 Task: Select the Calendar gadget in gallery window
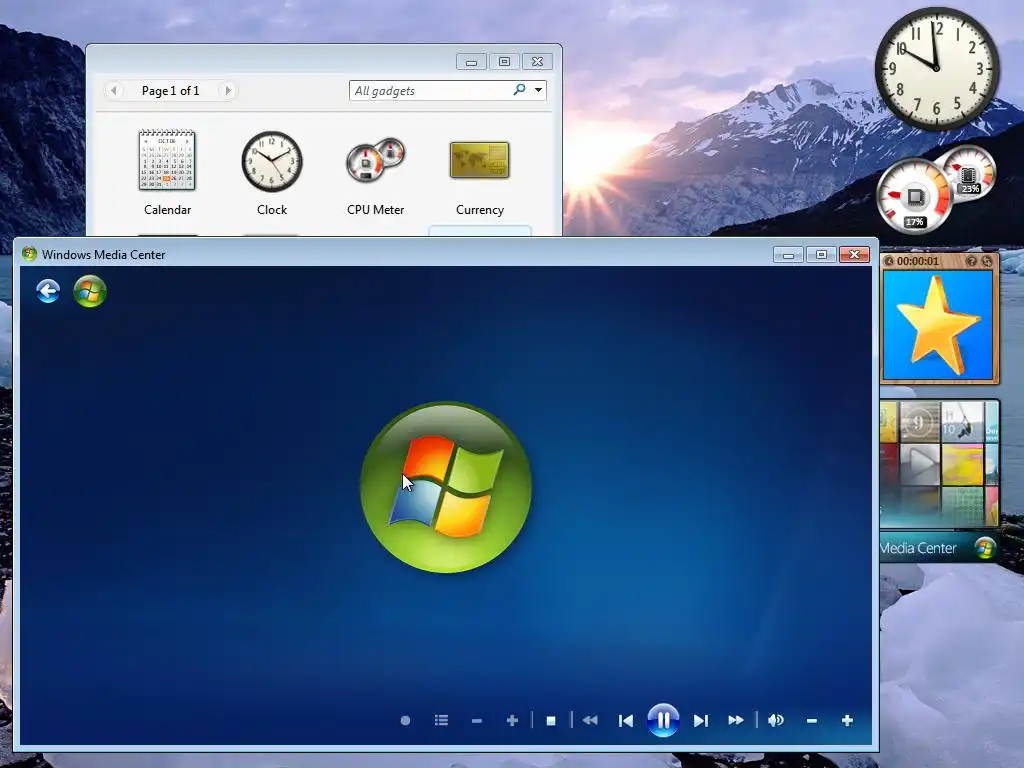(167, 173)
